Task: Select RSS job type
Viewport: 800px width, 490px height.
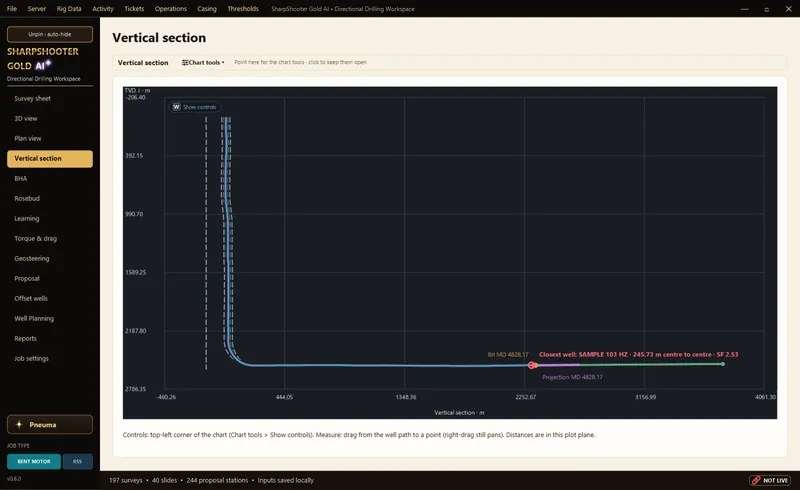Action: (x=78, y=461)
